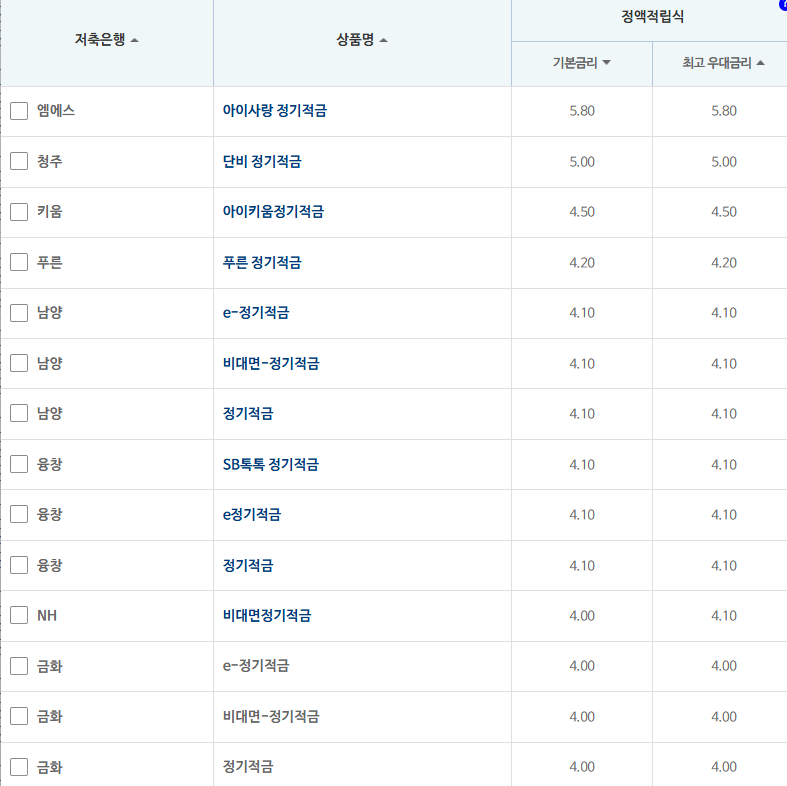The height and width of the screenshot is (786, 787).
Task: Check the 키움 row checkbox
Action: (19, 212)
